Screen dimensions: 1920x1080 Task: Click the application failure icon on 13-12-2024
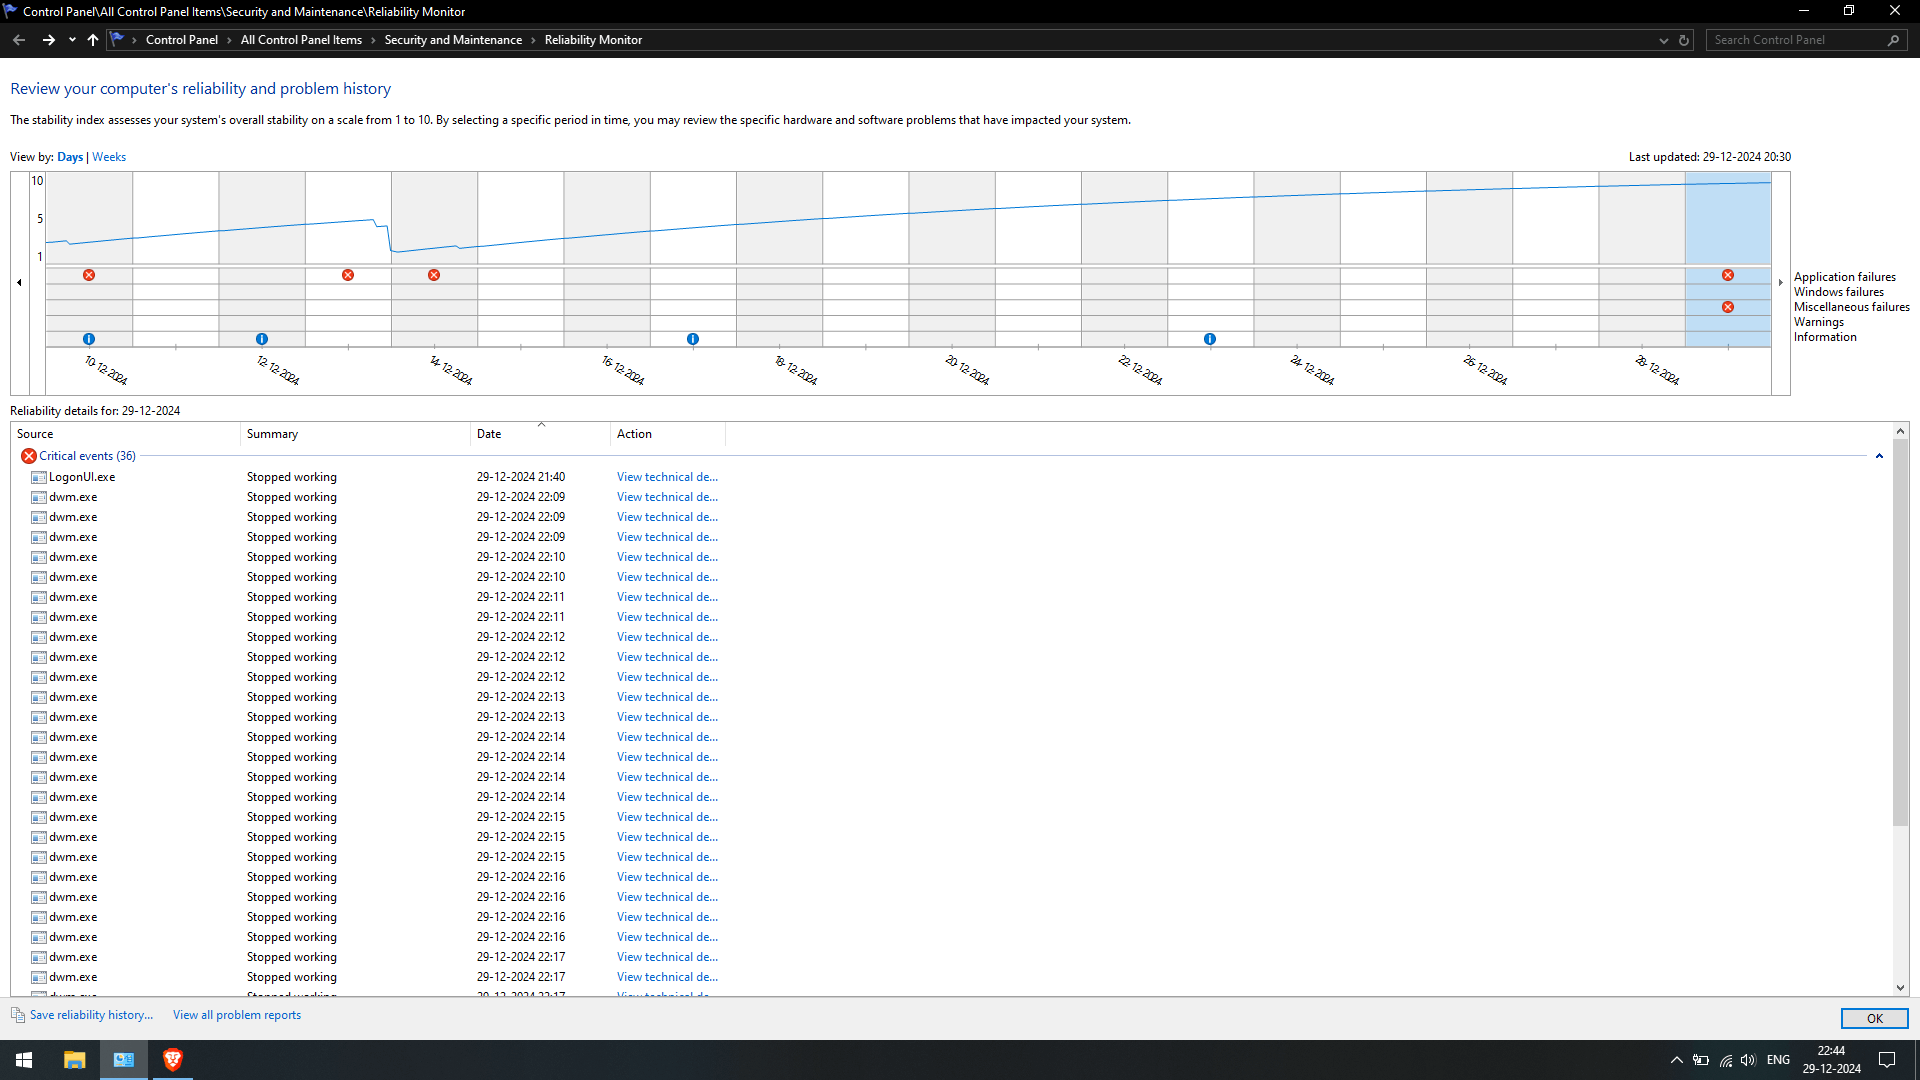tap(348, 275)
